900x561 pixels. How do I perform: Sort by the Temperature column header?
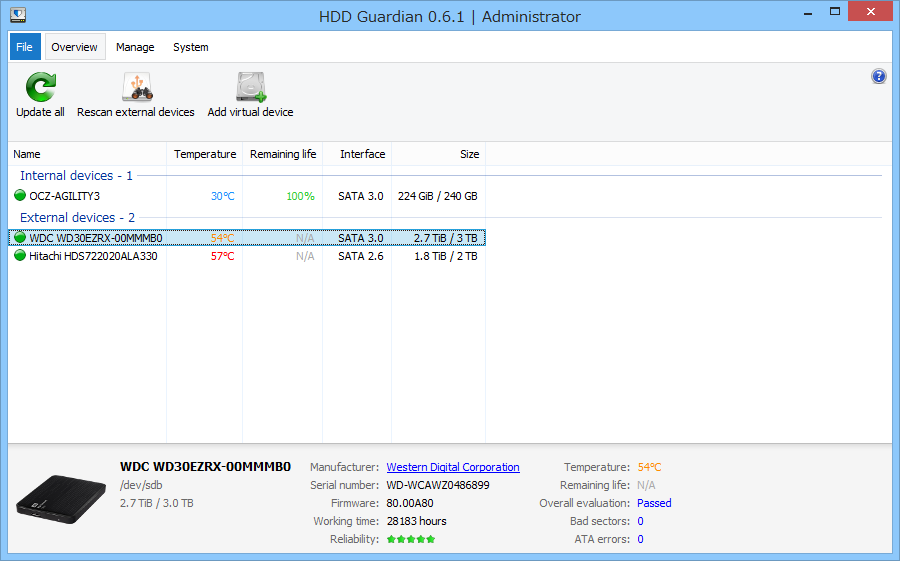pyautogui.click(x=205, y=154)
